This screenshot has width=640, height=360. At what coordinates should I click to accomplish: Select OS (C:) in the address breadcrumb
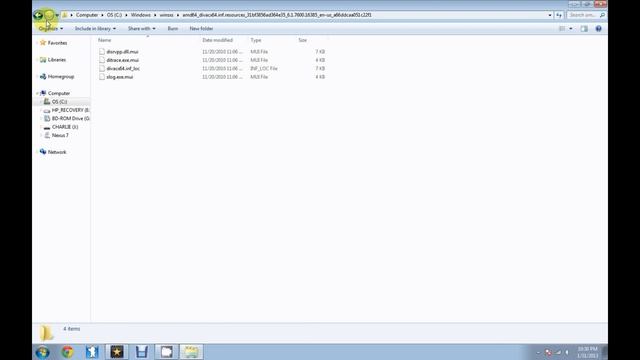pyautogui.click(x=114, y=15)
